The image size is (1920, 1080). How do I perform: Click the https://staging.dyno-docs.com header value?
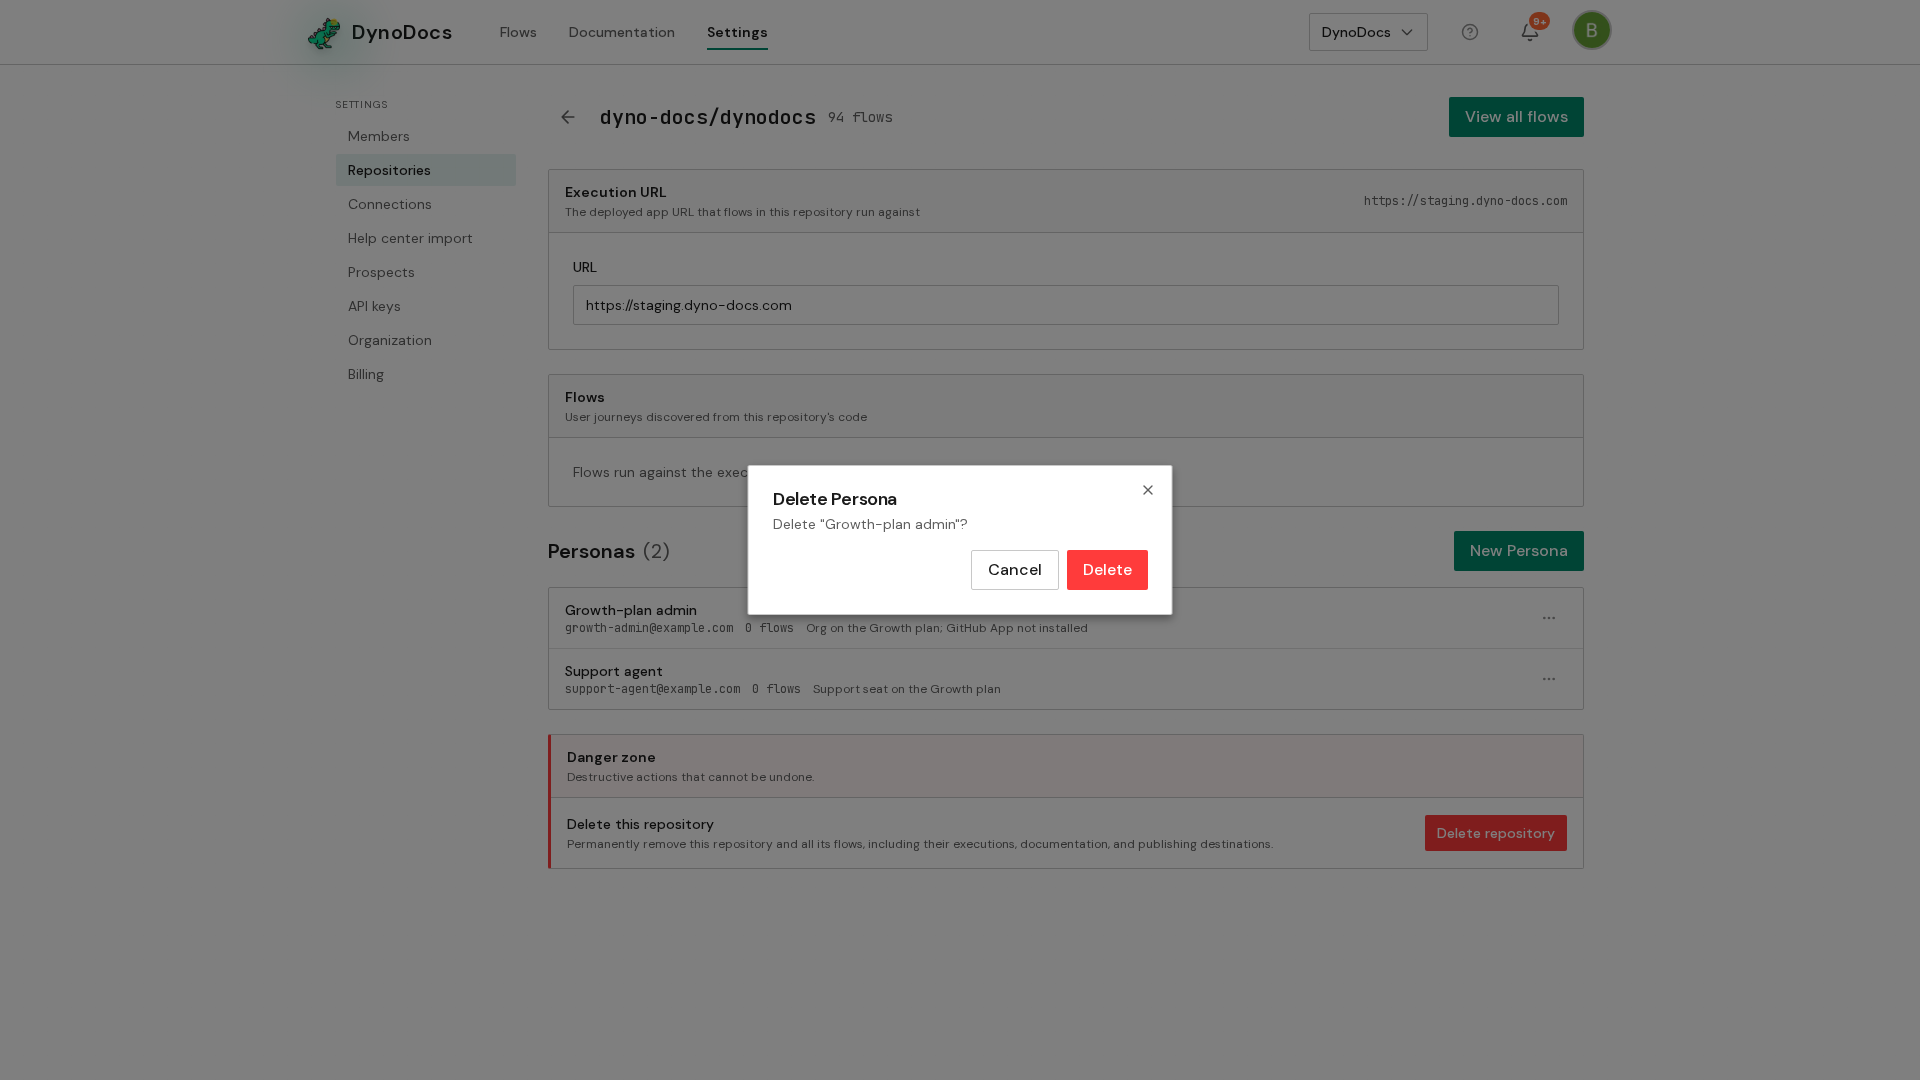(x=1466, y=201)
